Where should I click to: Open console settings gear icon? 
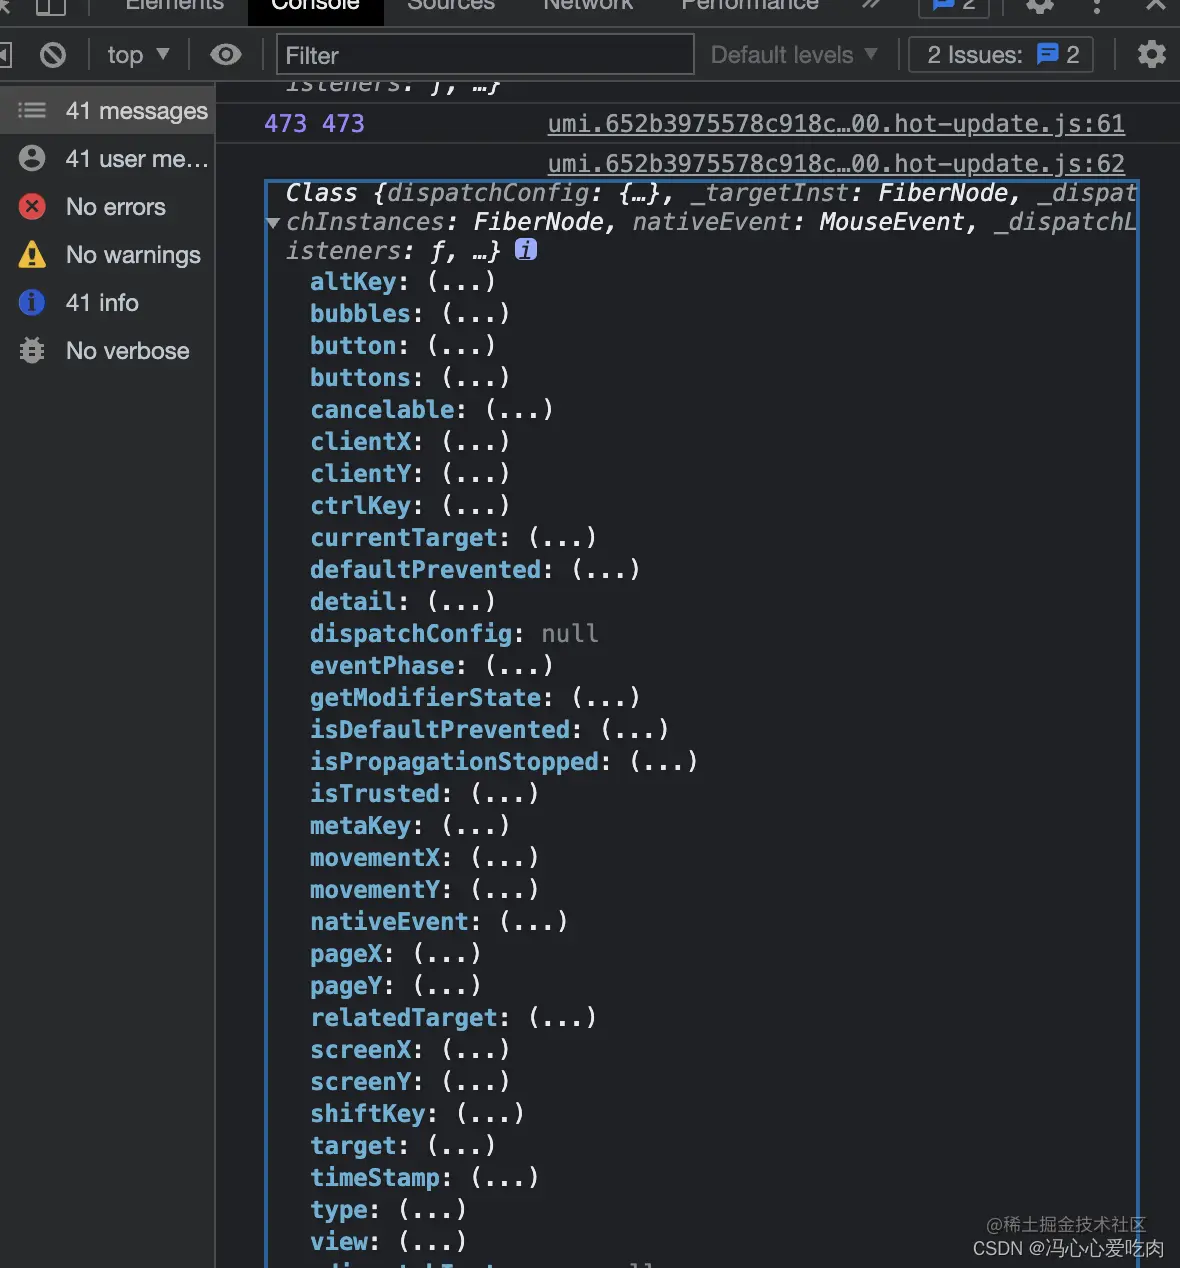click(1152, 54)
